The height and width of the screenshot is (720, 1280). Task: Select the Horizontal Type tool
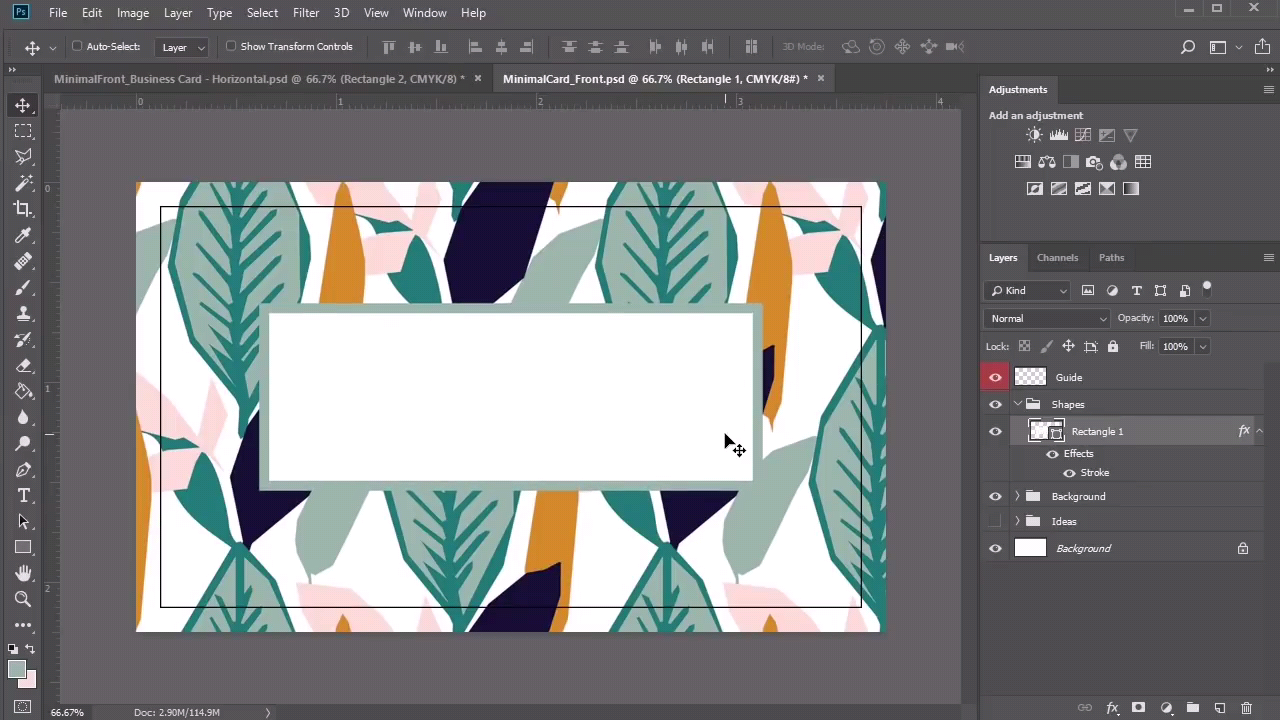pyautogui.click(x=23, y=496)
